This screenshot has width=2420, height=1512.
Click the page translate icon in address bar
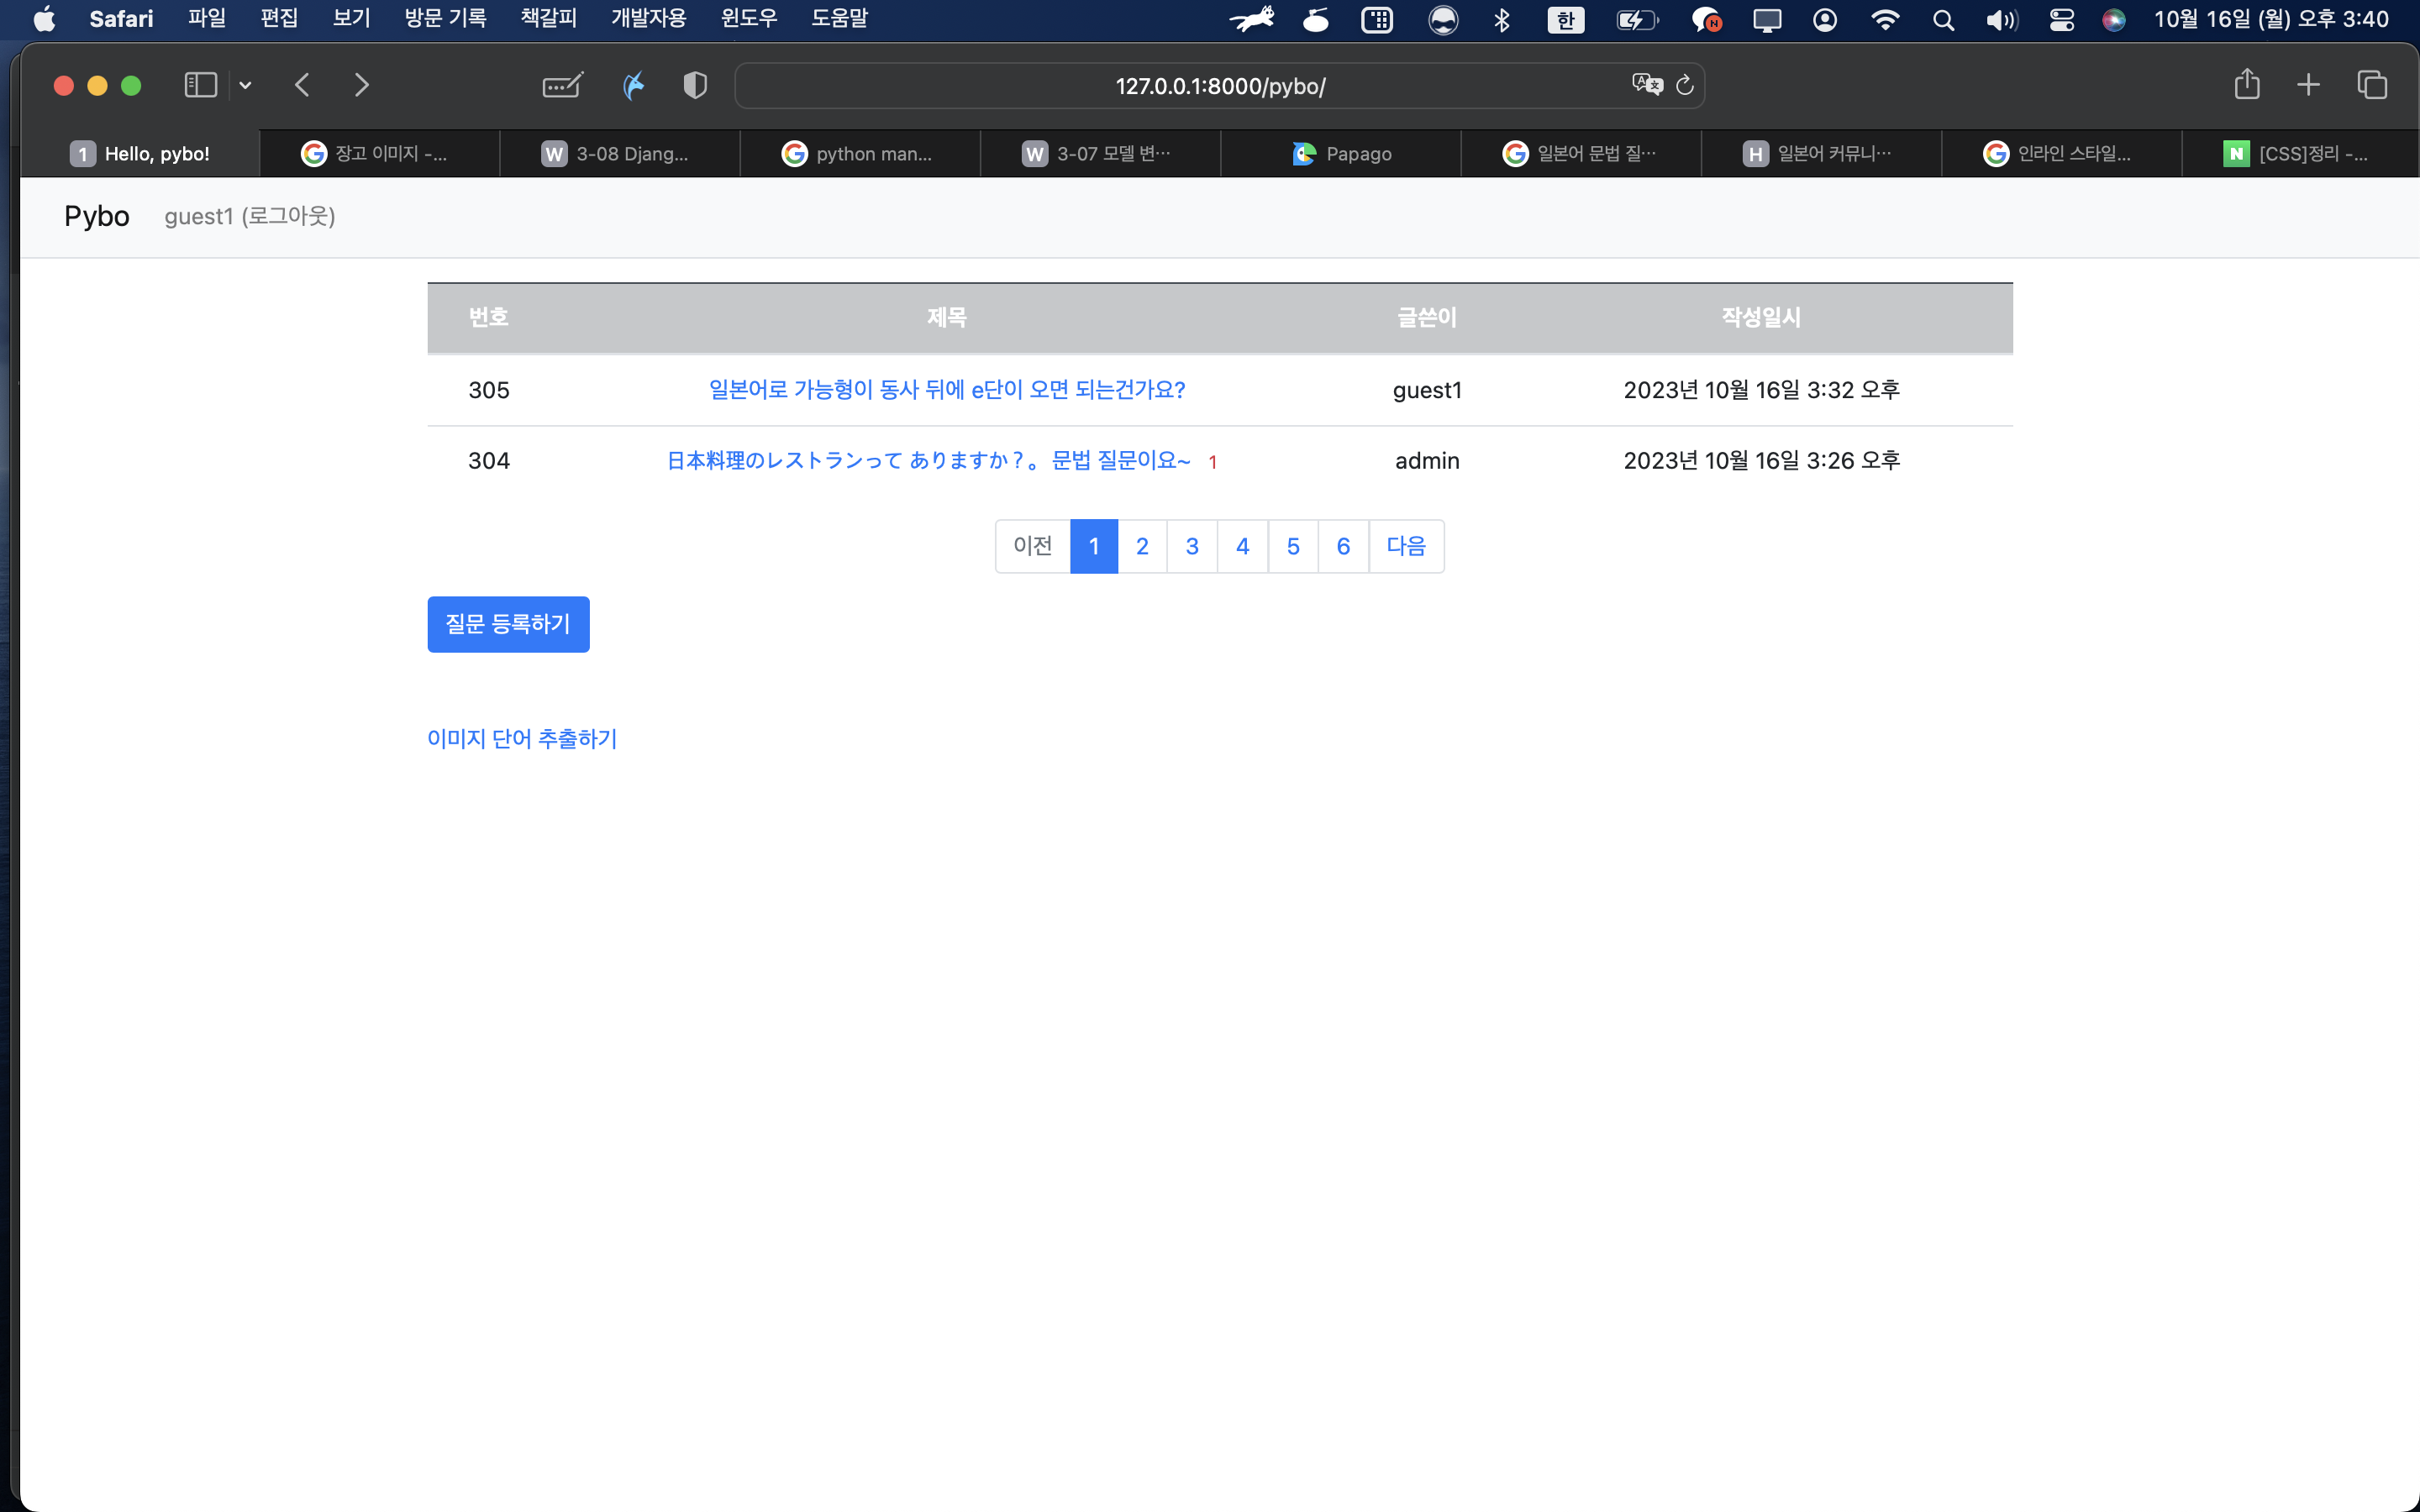point(1646,85)
